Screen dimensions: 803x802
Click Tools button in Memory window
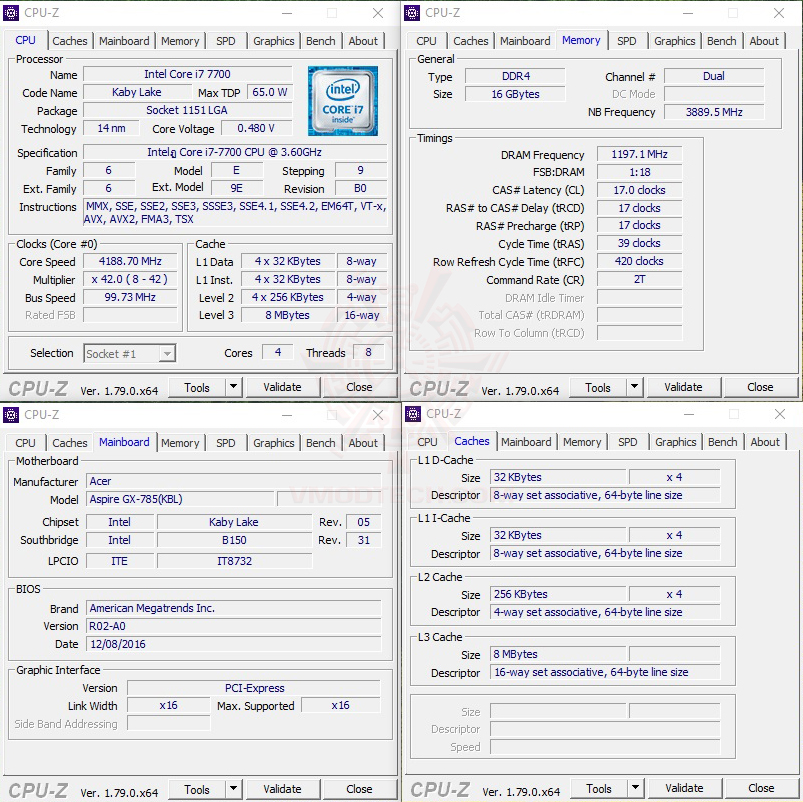598,387
